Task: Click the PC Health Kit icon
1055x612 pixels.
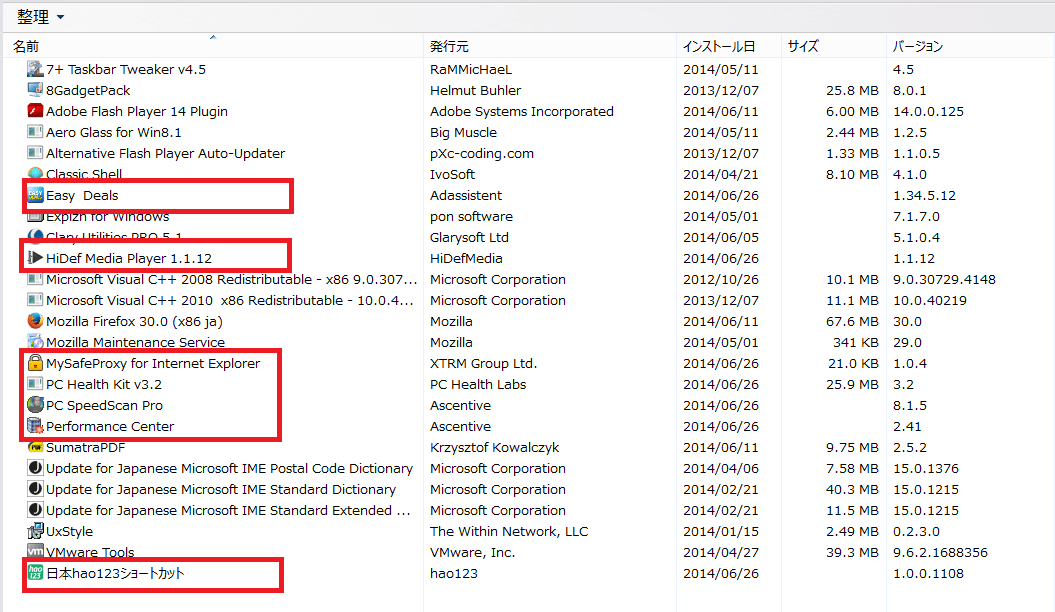Action: point(35,383)
